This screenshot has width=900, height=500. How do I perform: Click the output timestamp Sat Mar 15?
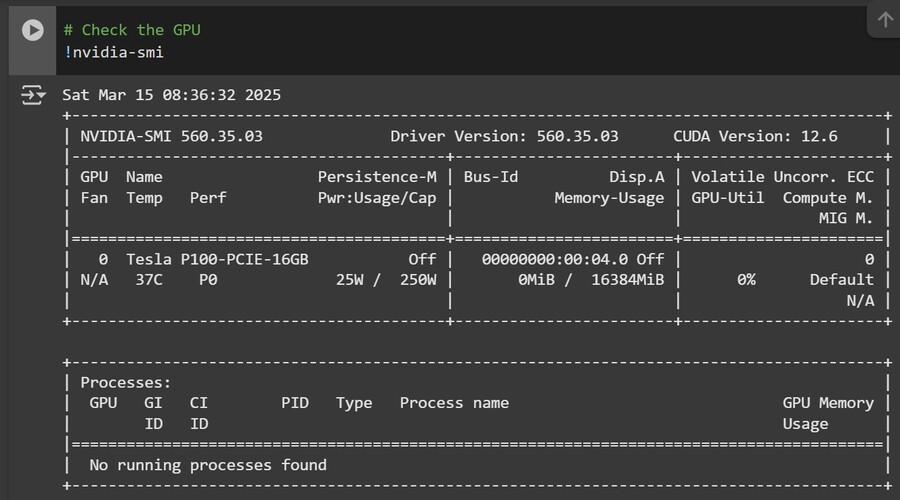[x=171, y=95]
